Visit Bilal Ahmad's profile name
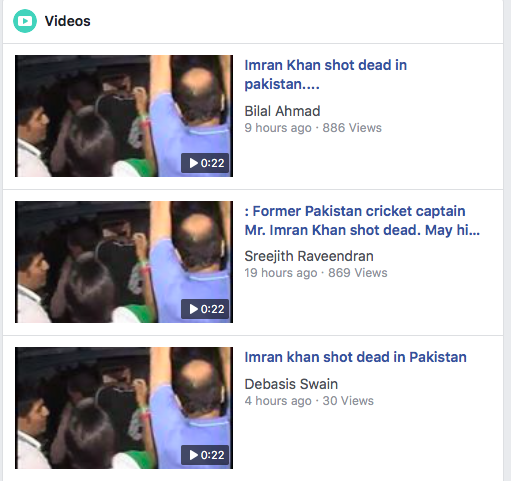The image size is (511, 481). point(282,111)
